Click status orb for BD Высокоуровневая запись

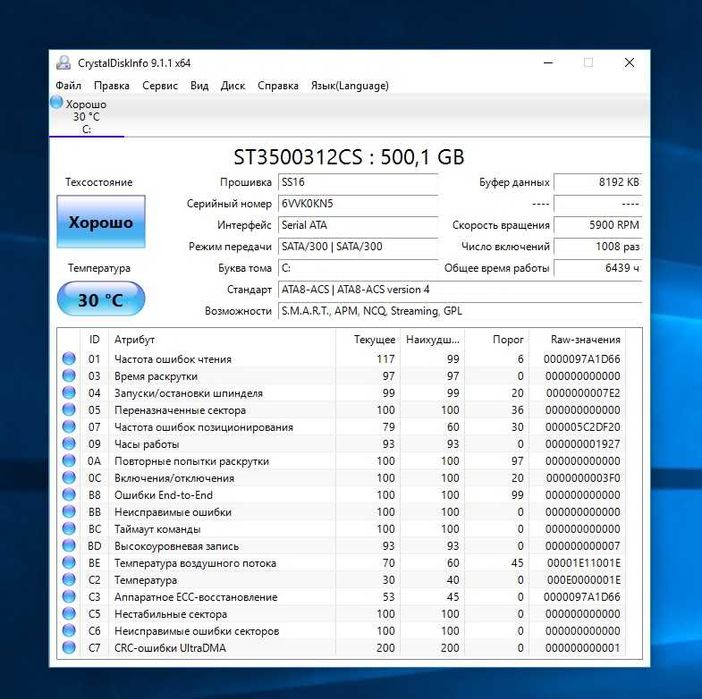click(69, 546)
